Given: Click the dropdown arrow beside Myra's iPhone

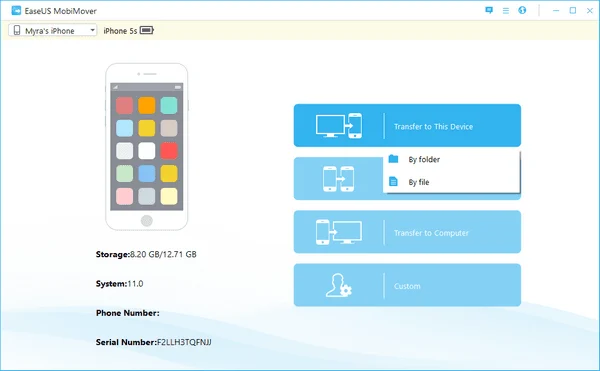Looking at the screenshot, I should [92, 30].
